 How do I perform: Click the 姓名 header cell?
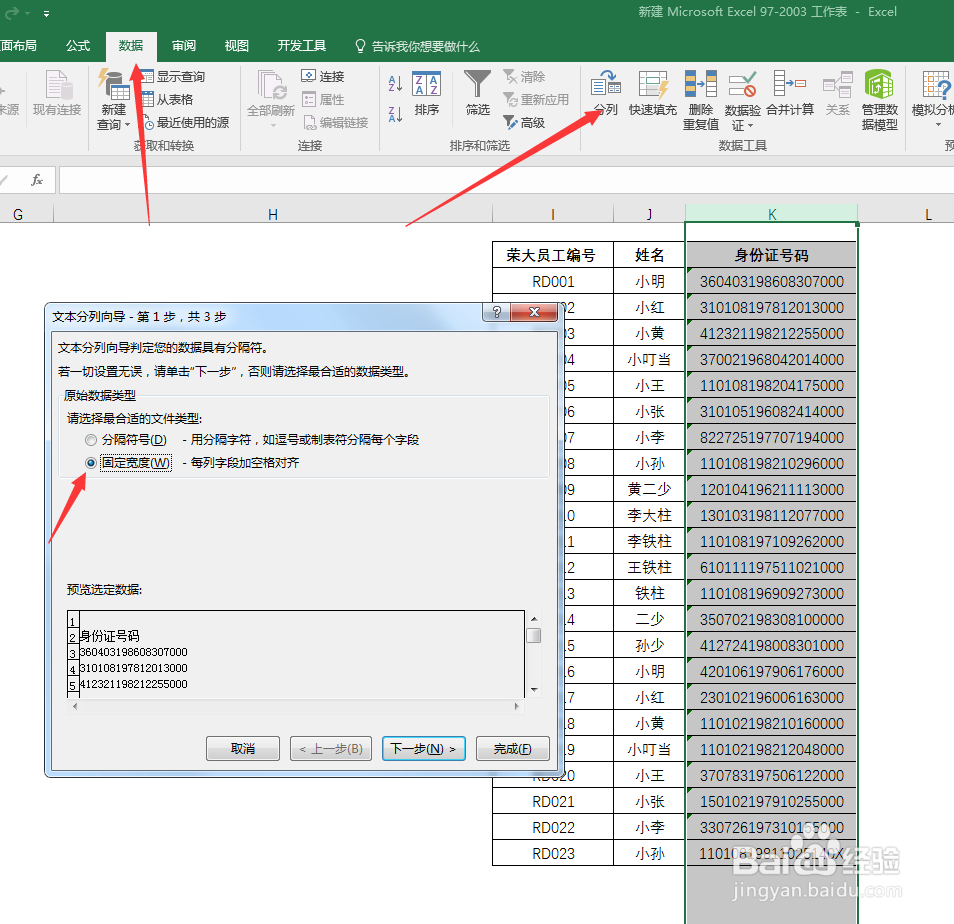(x=649, y=255)
